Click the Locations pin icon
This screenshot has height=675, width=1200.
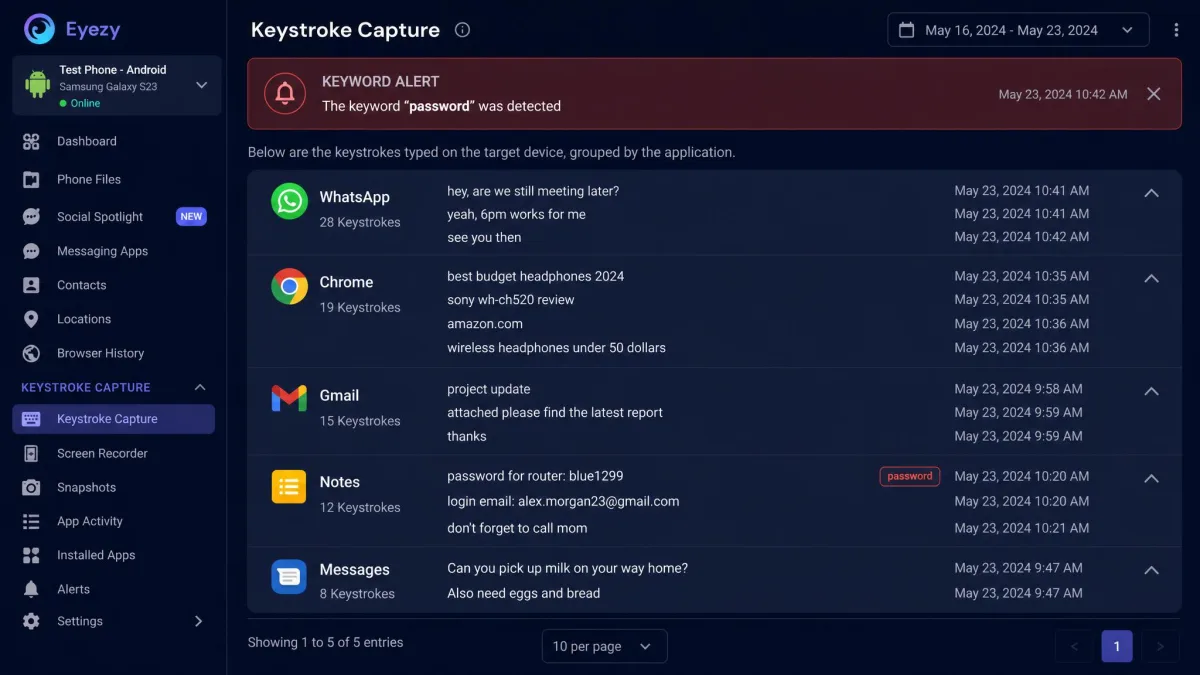31,319
